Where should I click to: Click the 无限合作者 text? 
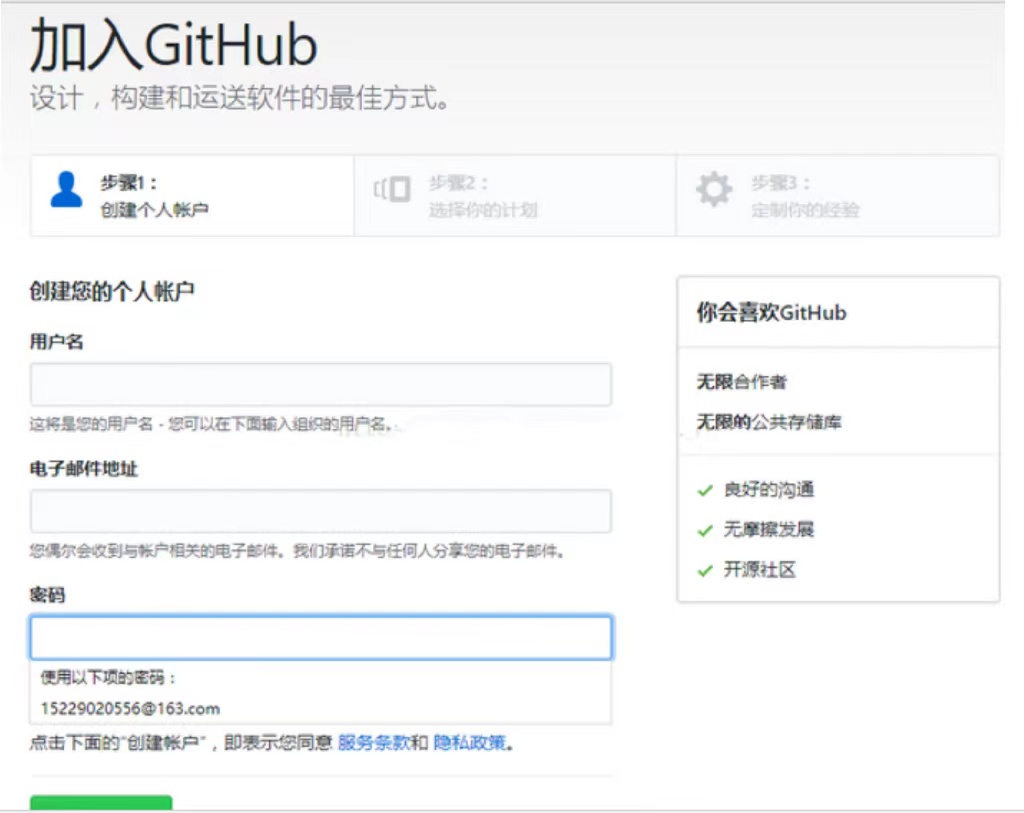(742, 381)
